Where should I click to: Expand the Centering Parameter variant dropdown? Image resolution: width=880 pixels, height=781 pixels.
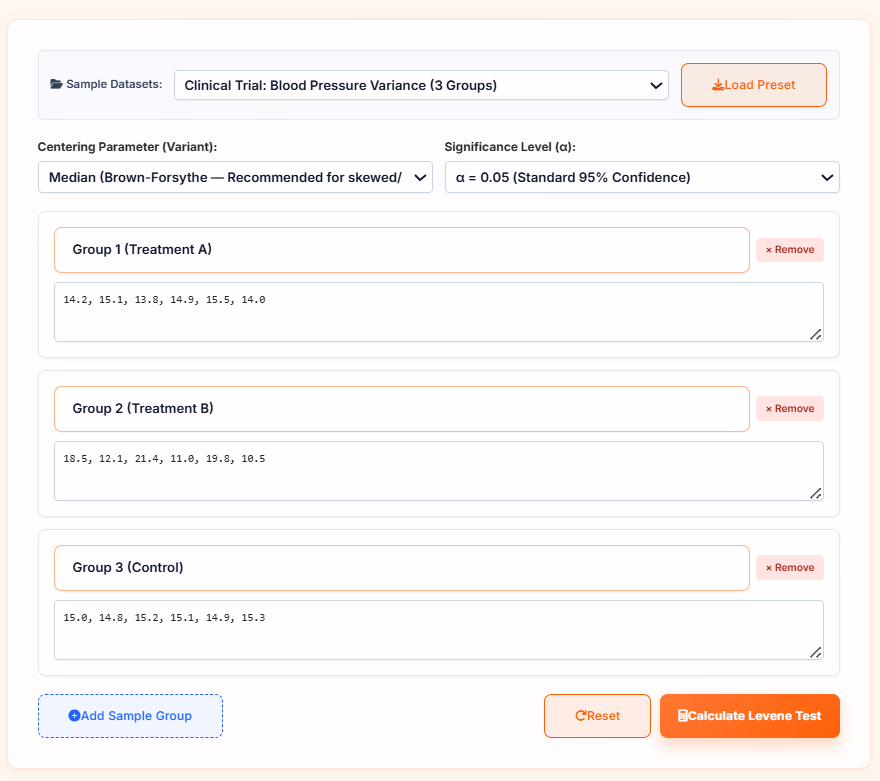tap(235, 177)
